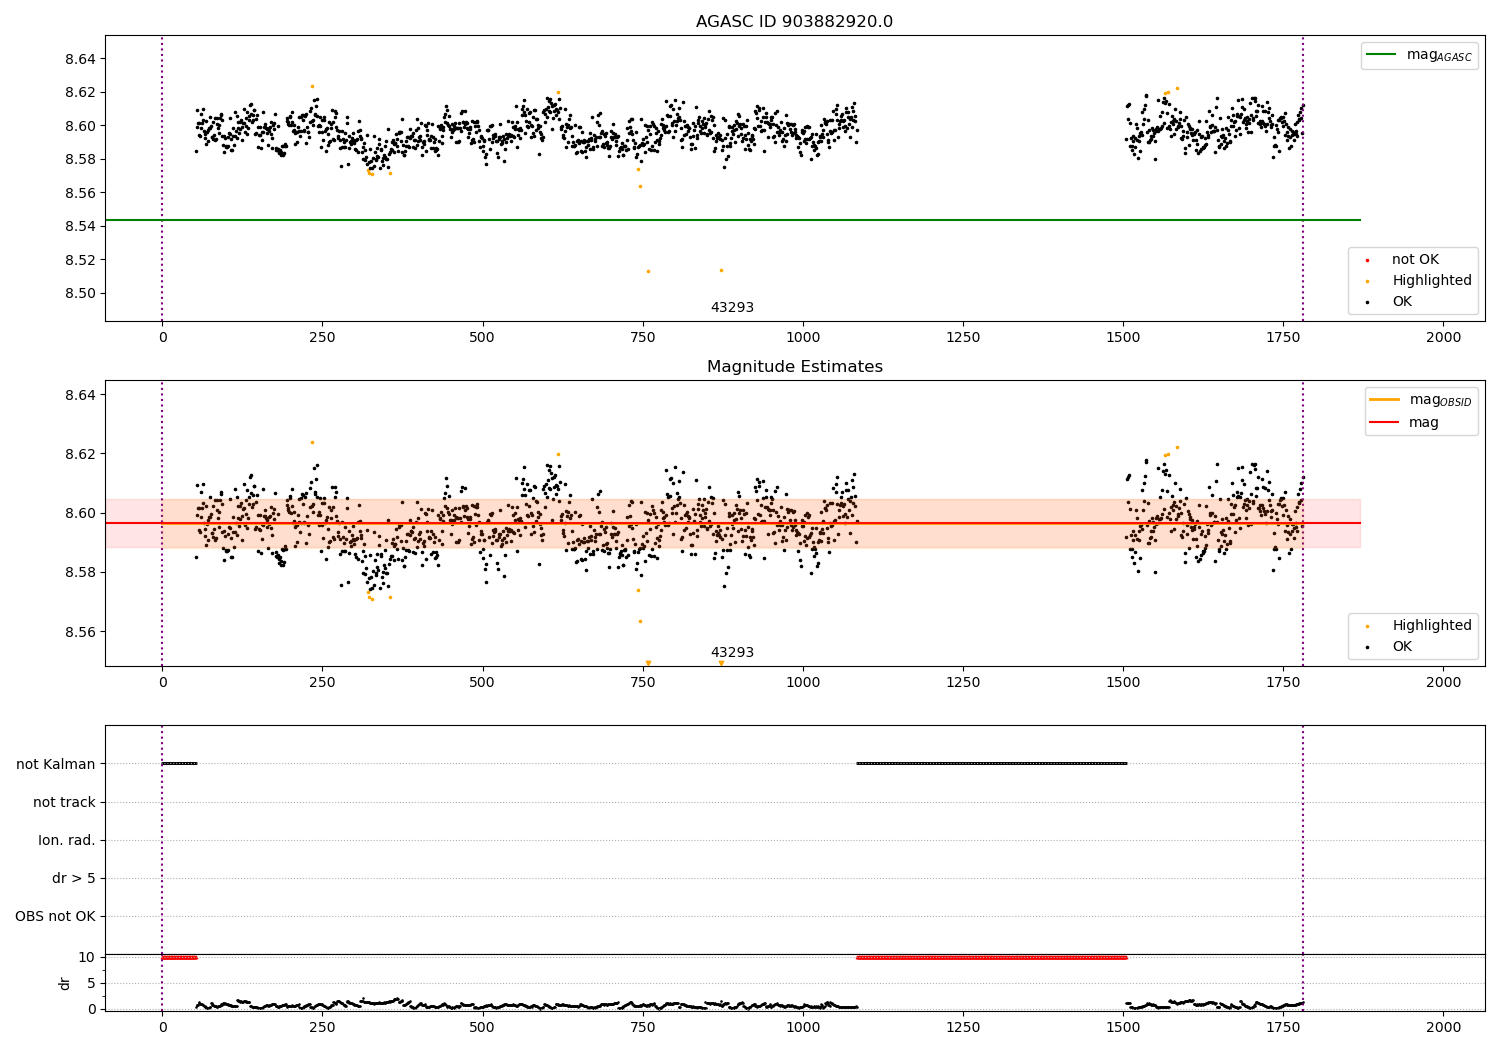Screen dimensions: 1500x1050
Task: Select the 'mag AGASC' legend entry
Action: tap(1419, 55)
